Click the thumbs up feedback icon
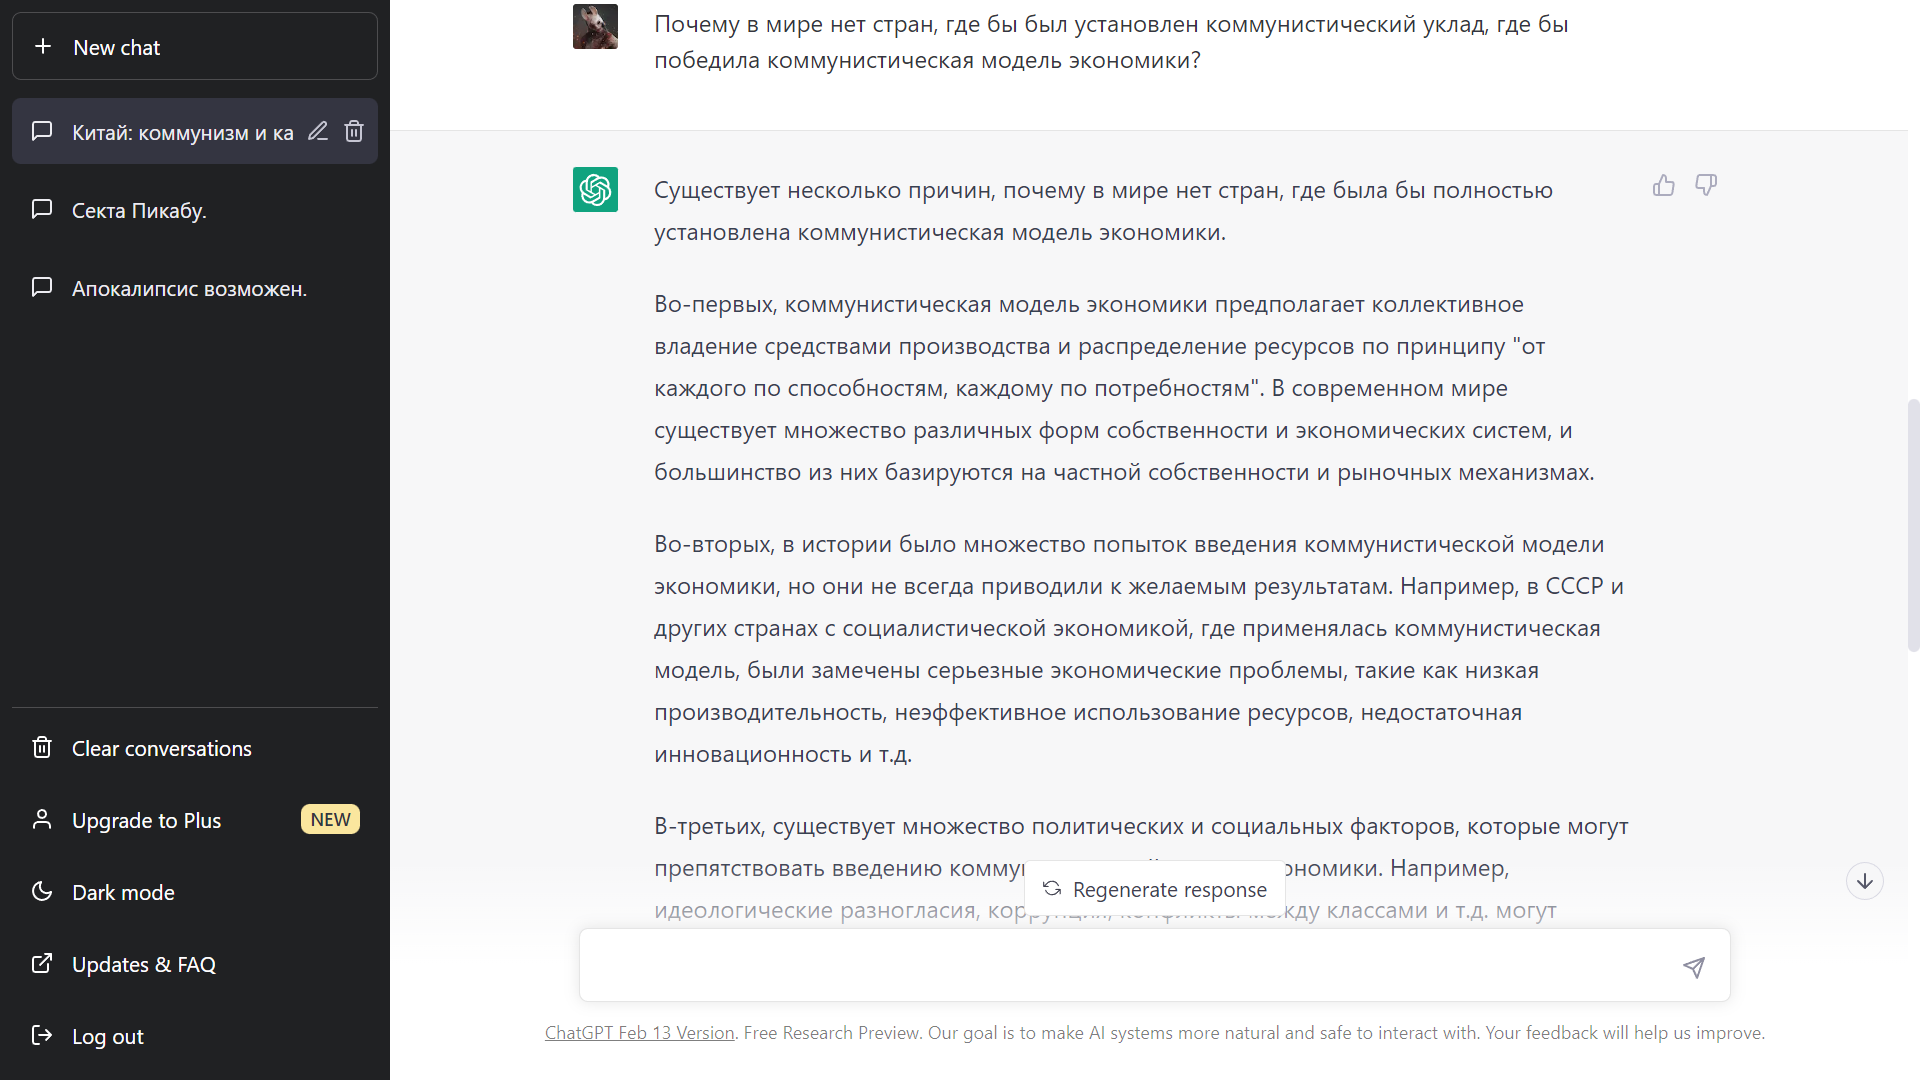This screenshot has height=1080, width=1920. 1663,185
